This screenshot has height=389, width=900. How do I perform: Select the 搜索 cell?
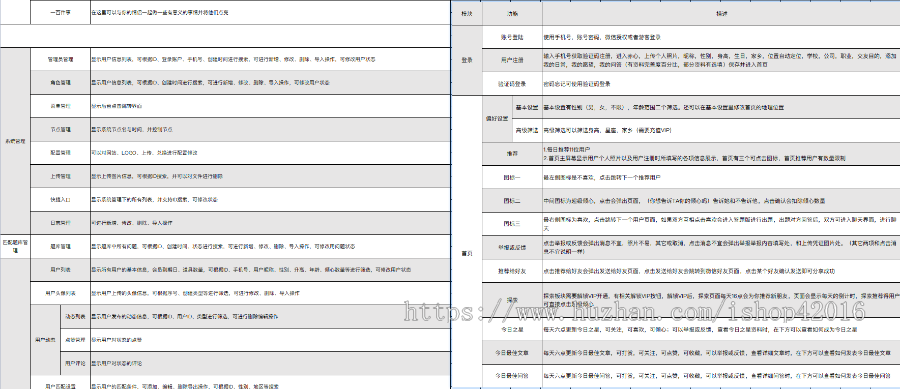(512, 299)
